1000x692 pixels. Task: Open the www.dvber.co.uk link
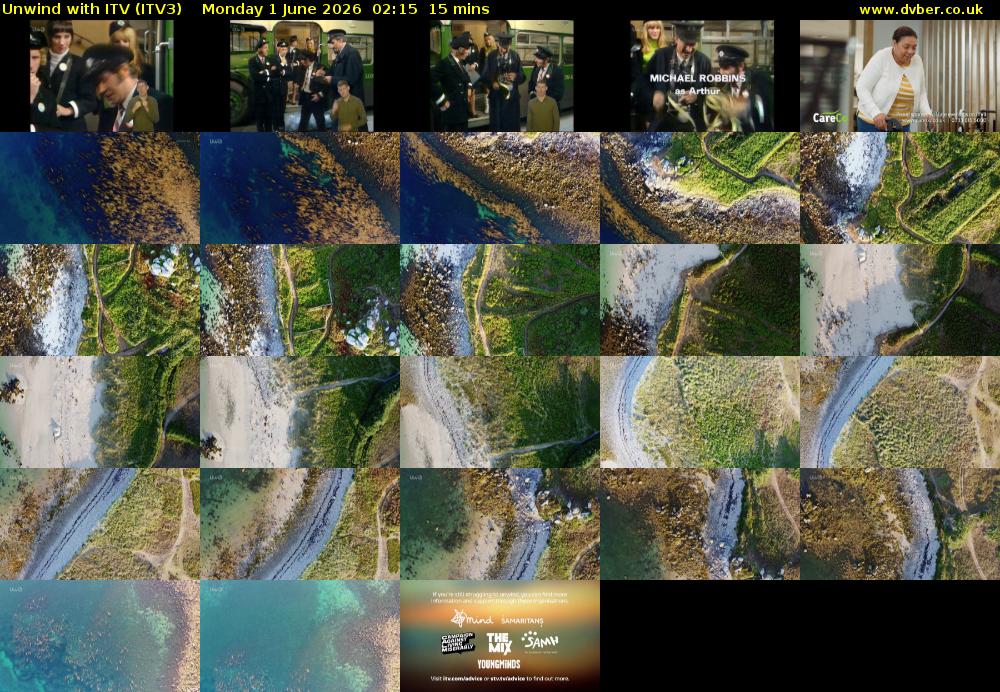pos(921,10)
